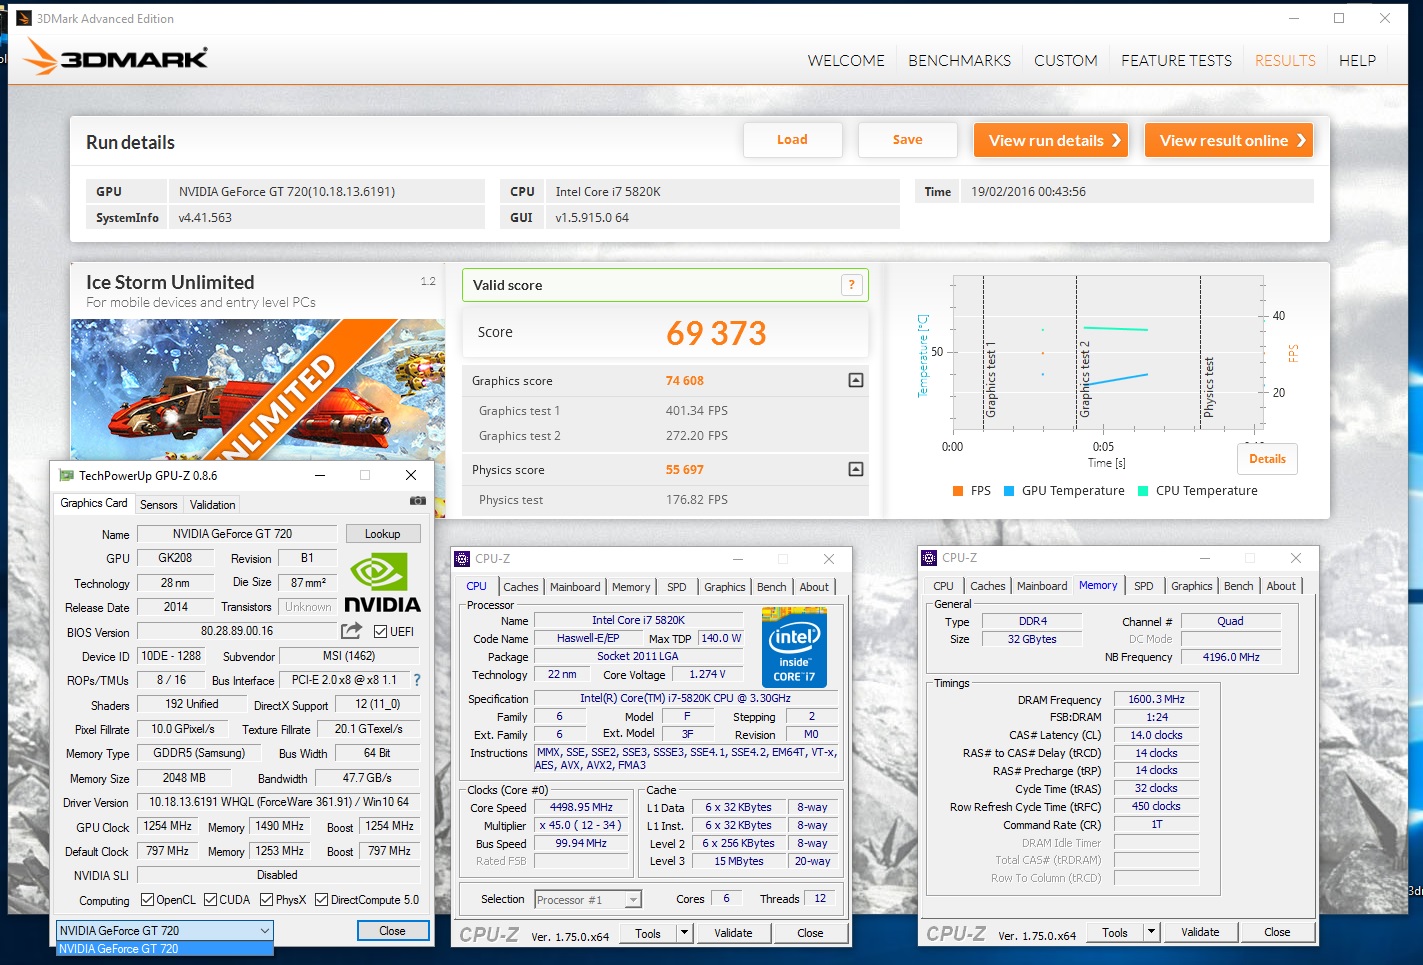Viewport: 1423px width, 965px height.
Task: Click GPU-Z title bar application icon
Action: (66, 475)
